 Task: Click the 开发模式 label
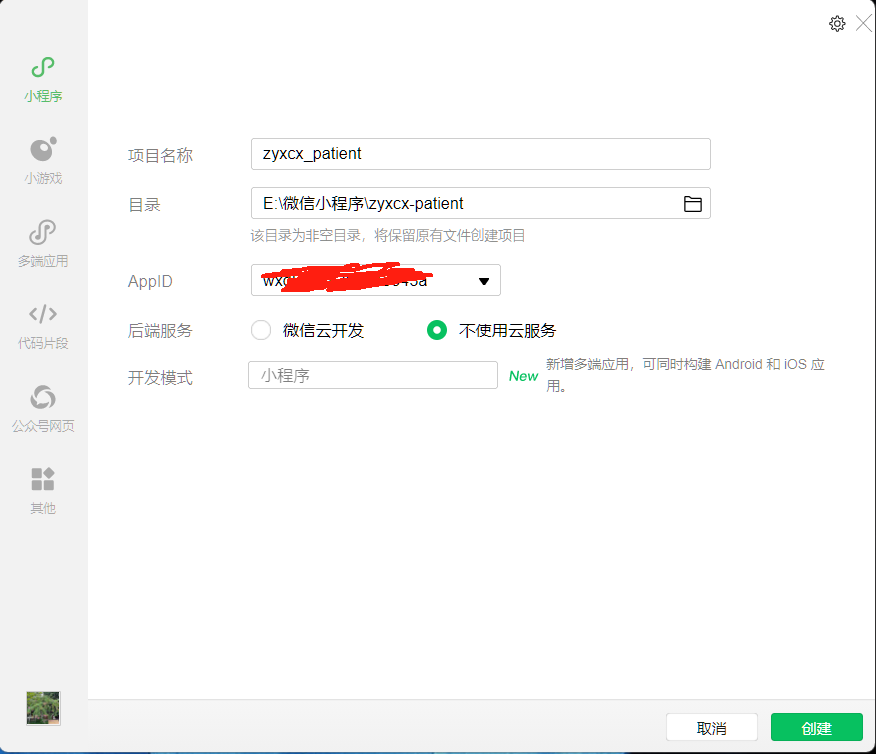click(x=160, y=378)
